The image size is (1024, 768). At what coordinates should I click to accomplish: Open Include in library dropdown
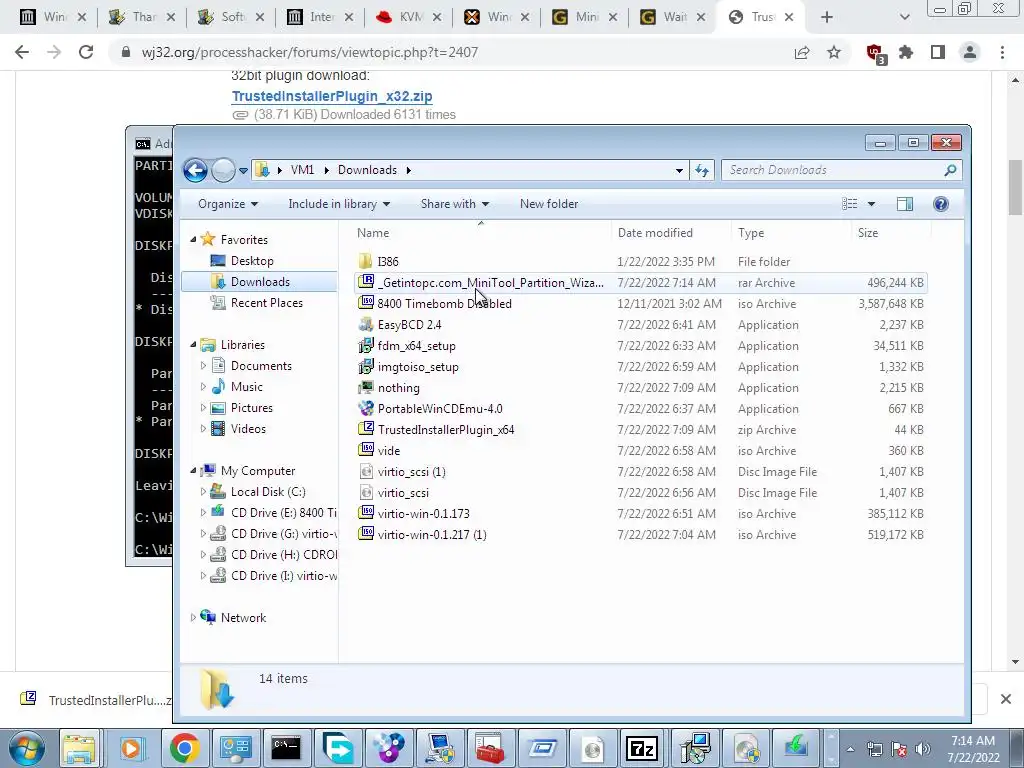339,204
